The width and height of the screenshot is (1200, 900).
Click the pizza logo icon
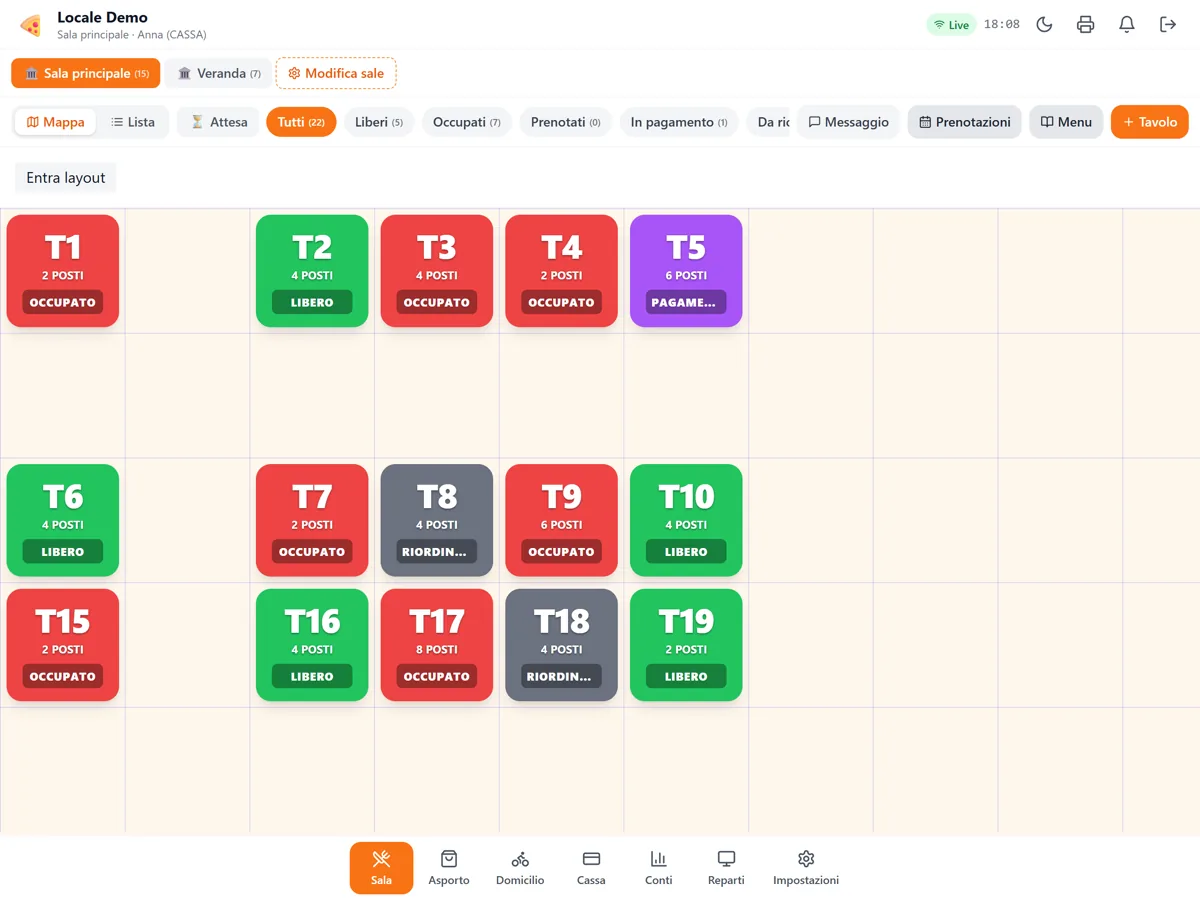tap(30, 25)
